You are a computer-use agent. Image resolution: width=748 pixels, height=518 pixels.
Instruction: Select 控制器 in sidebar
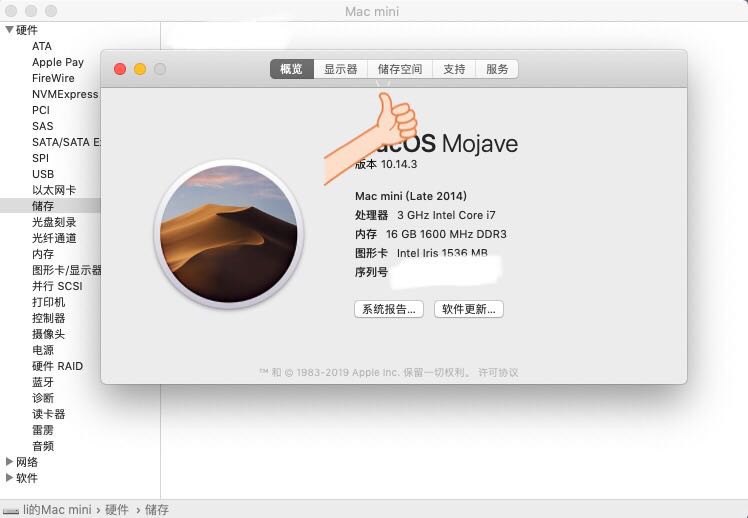(x=49, y=318)
